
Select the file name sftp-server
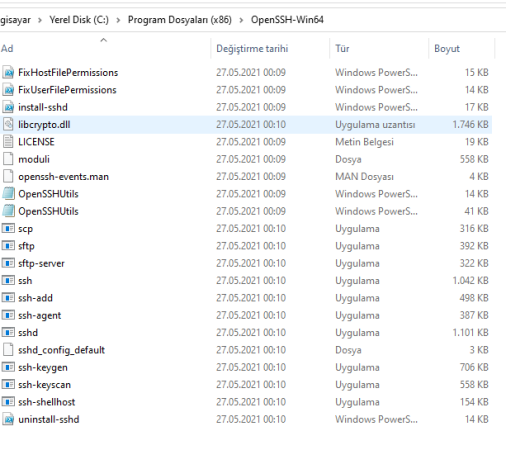click(41, 263)
